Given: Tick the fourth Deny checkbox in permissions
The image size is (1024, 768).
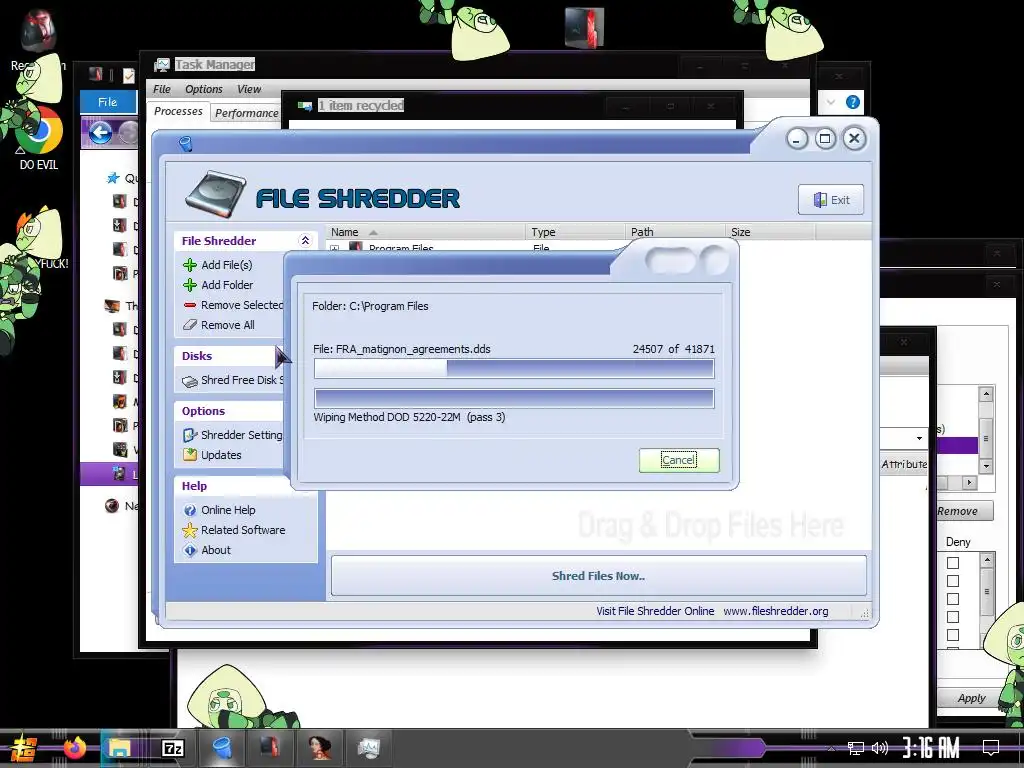Looking at the screenshot, I should coord(953,617).
